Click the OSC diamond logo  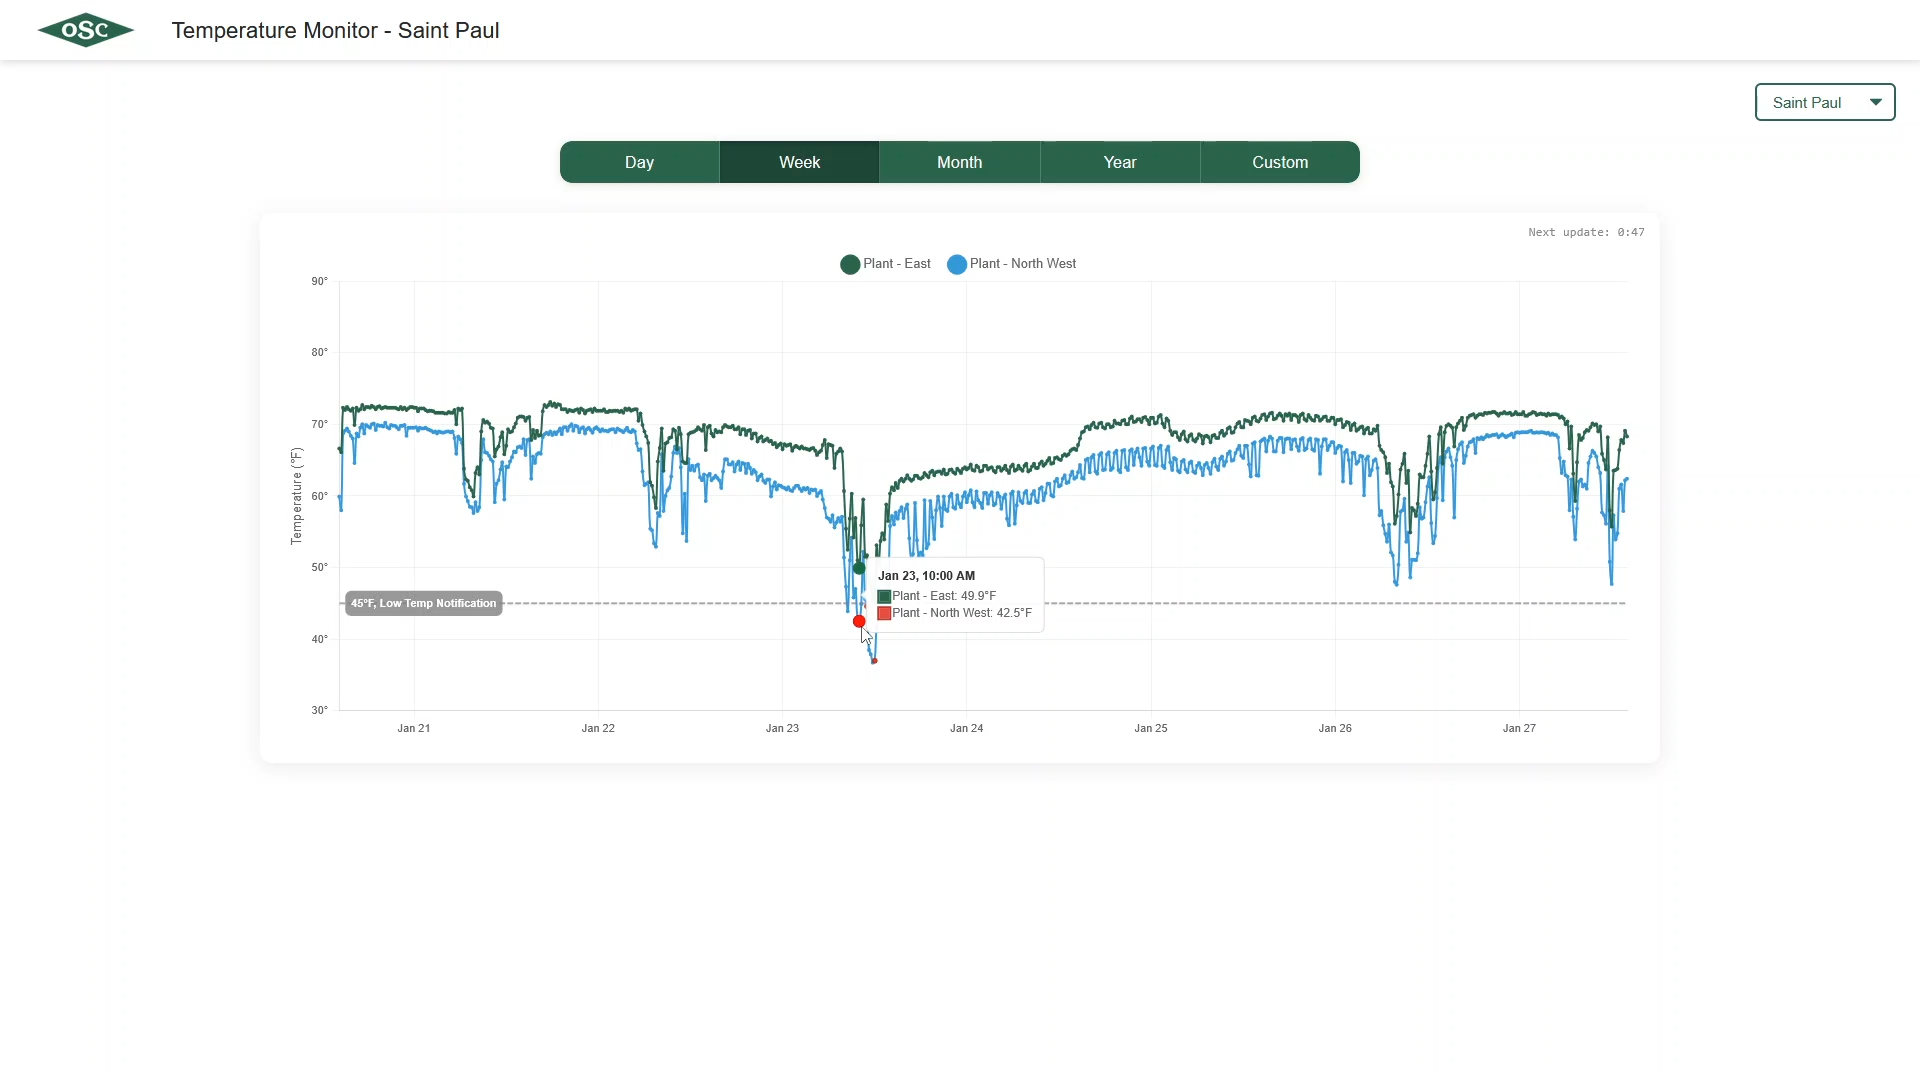point(86,30)
